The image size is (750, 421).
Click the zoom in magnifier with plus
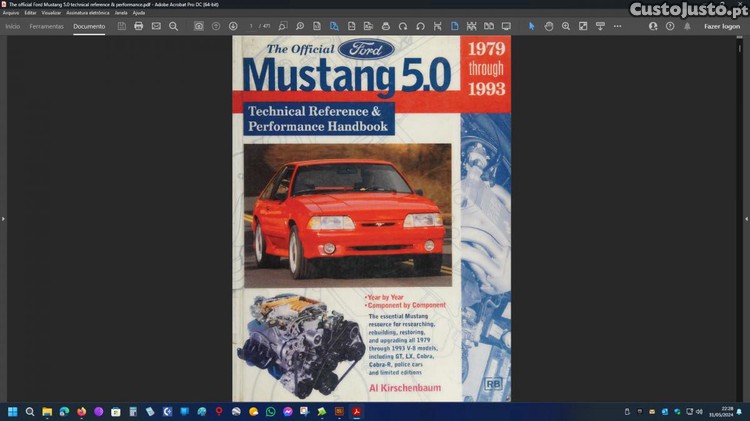tap(566, 26)
